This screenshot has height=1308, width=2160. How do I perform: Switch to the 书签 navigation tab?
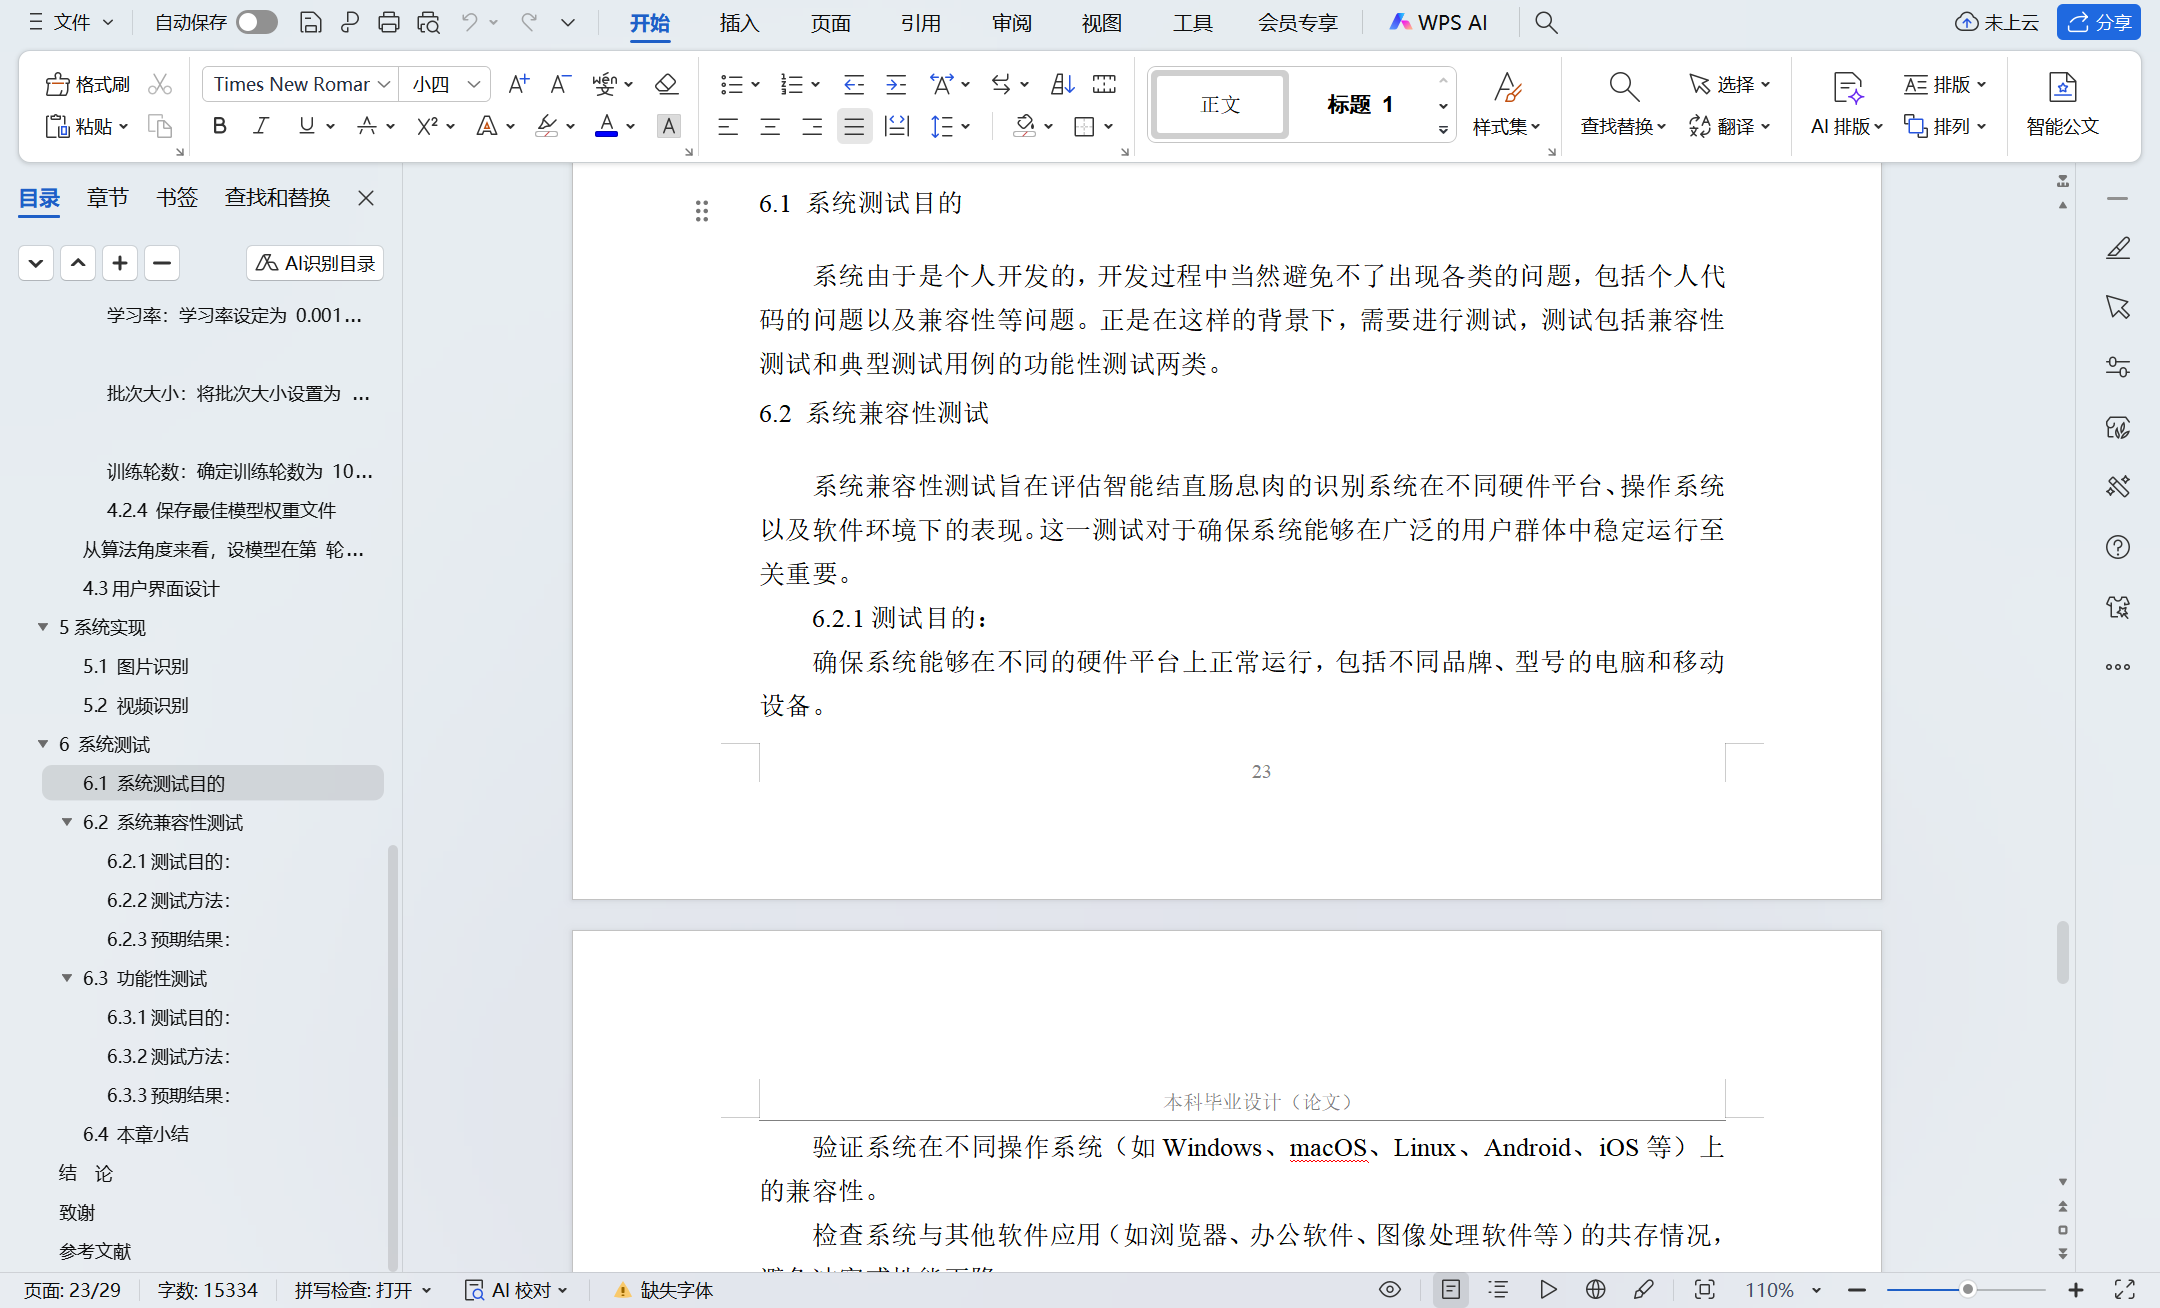177,198
